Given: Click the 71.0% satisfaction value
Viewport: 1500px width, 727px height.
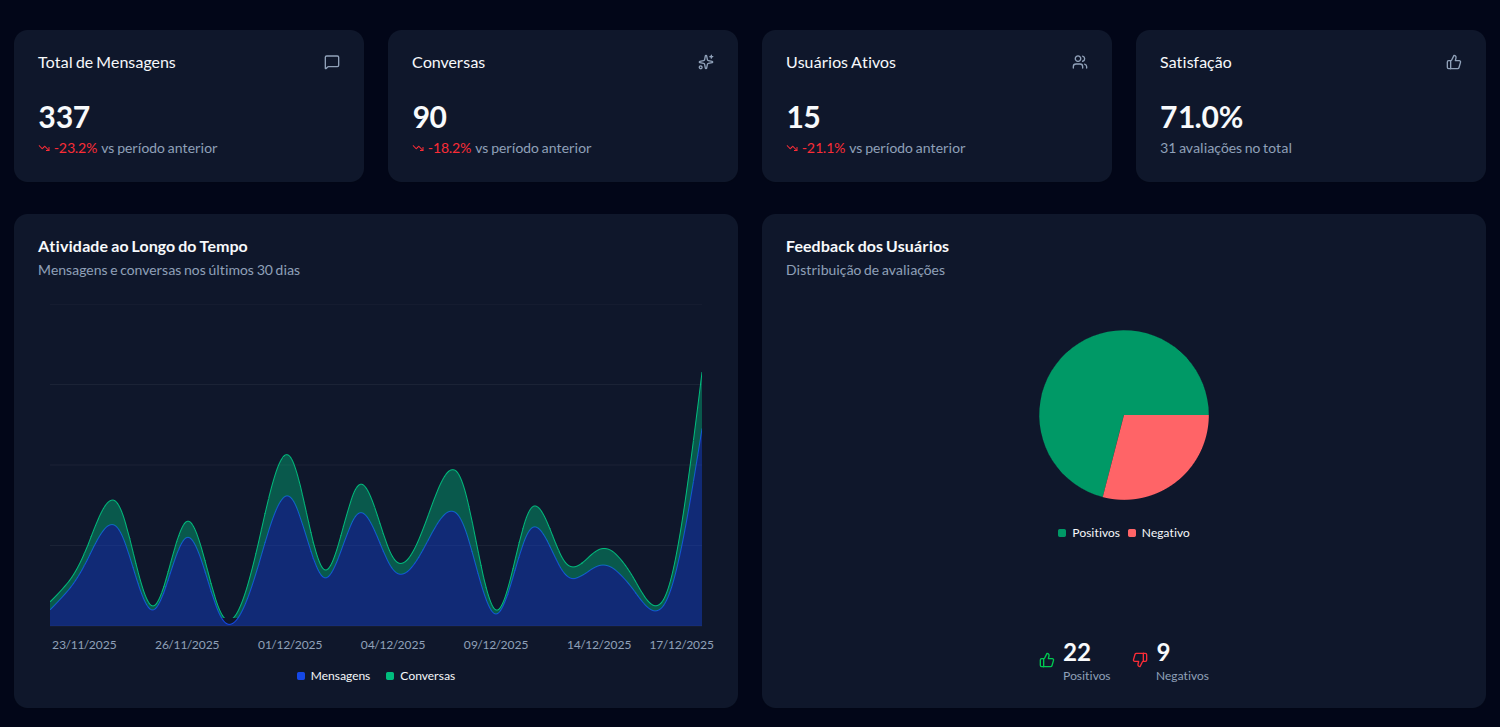Looking at the screenshot, I should [x=1201, y=117].
